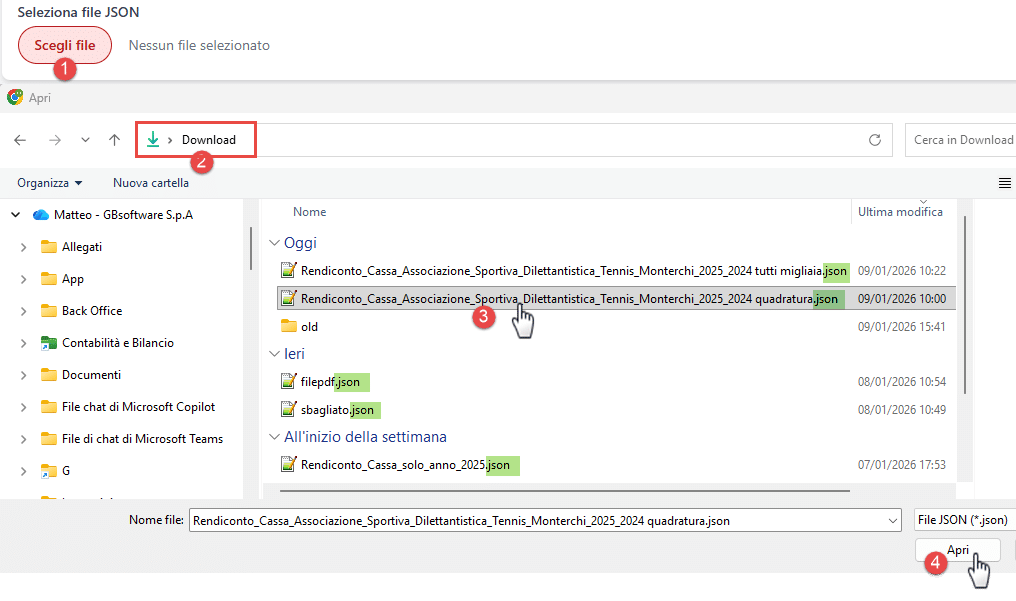1016x601 pixels.
Task: Sort by the Nome column header
Action: (309, 212)
